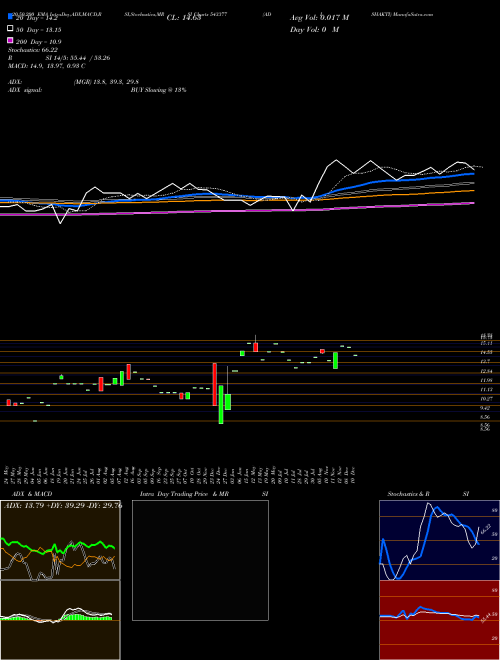Click the '50 Day = 13.15' legend text
This screenshot has height=660, width=500.
pyautogui.click(x=38, y=30)
